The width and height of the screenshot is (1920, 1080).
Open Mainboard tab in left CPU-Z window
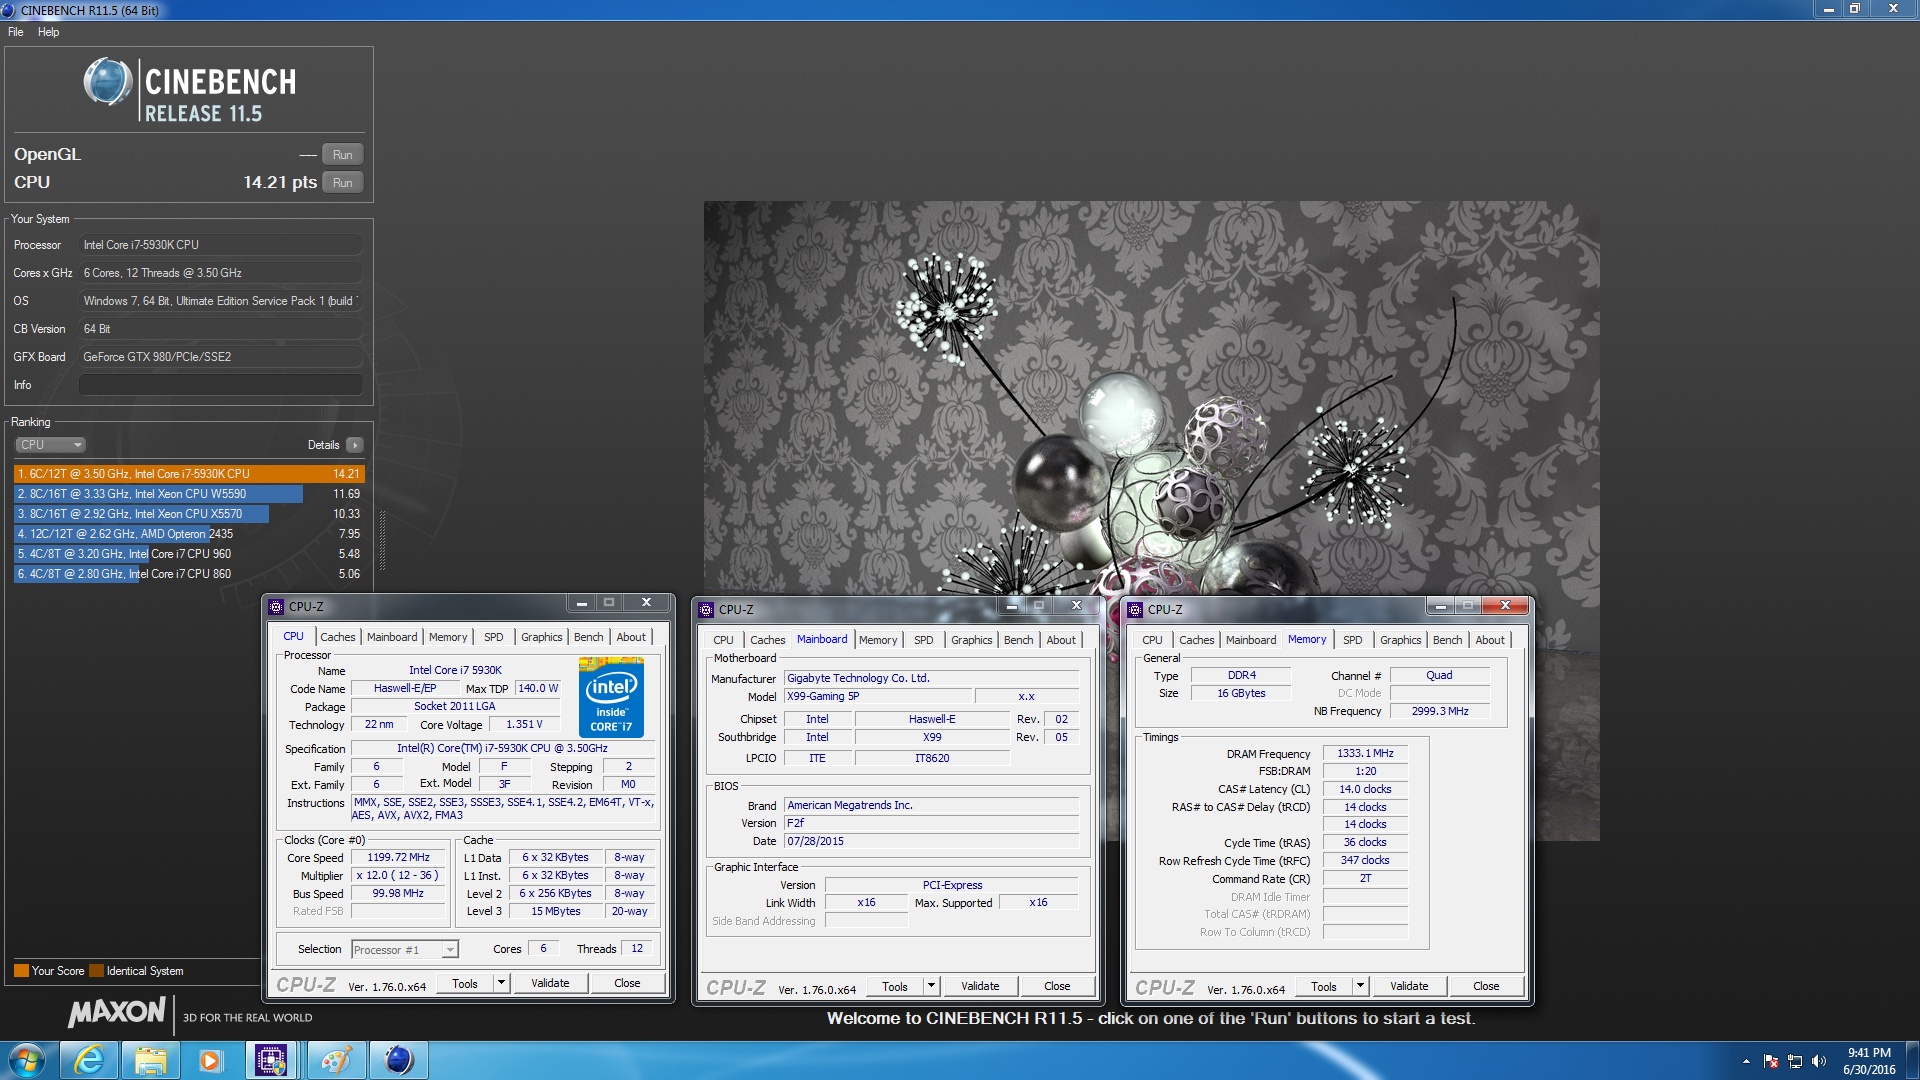click(392, 637)
